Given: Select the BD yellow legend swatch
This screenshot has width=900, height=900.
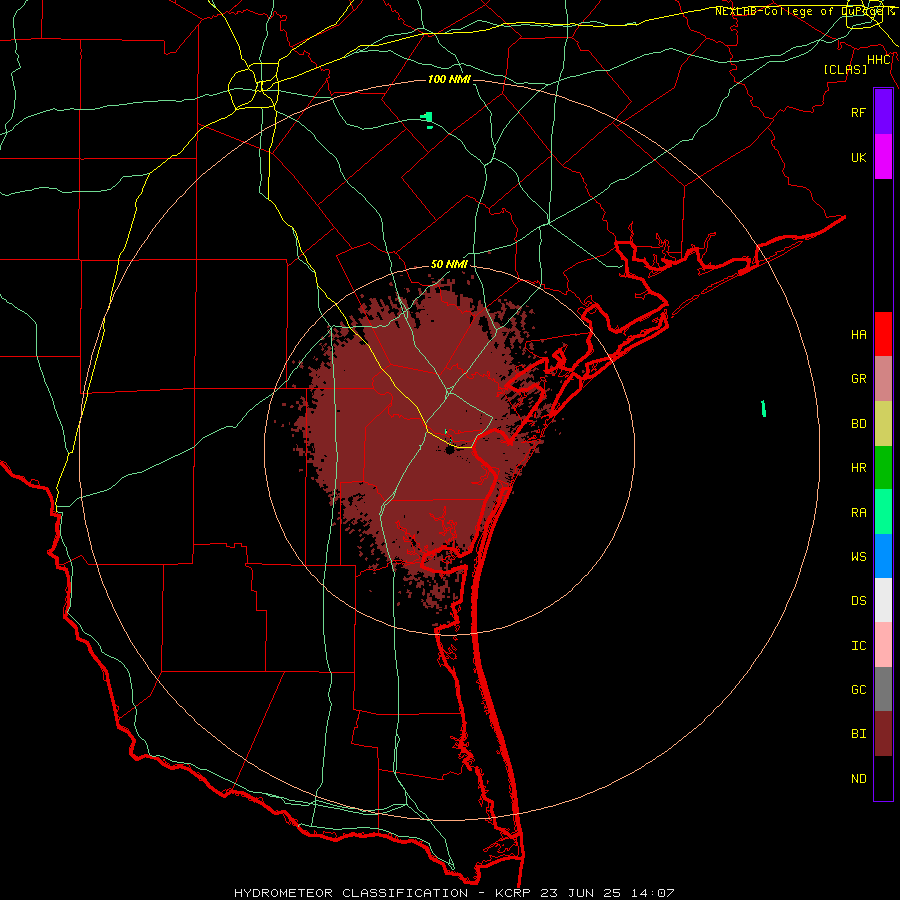Looking at the screenshot, I should coord(883,424).
